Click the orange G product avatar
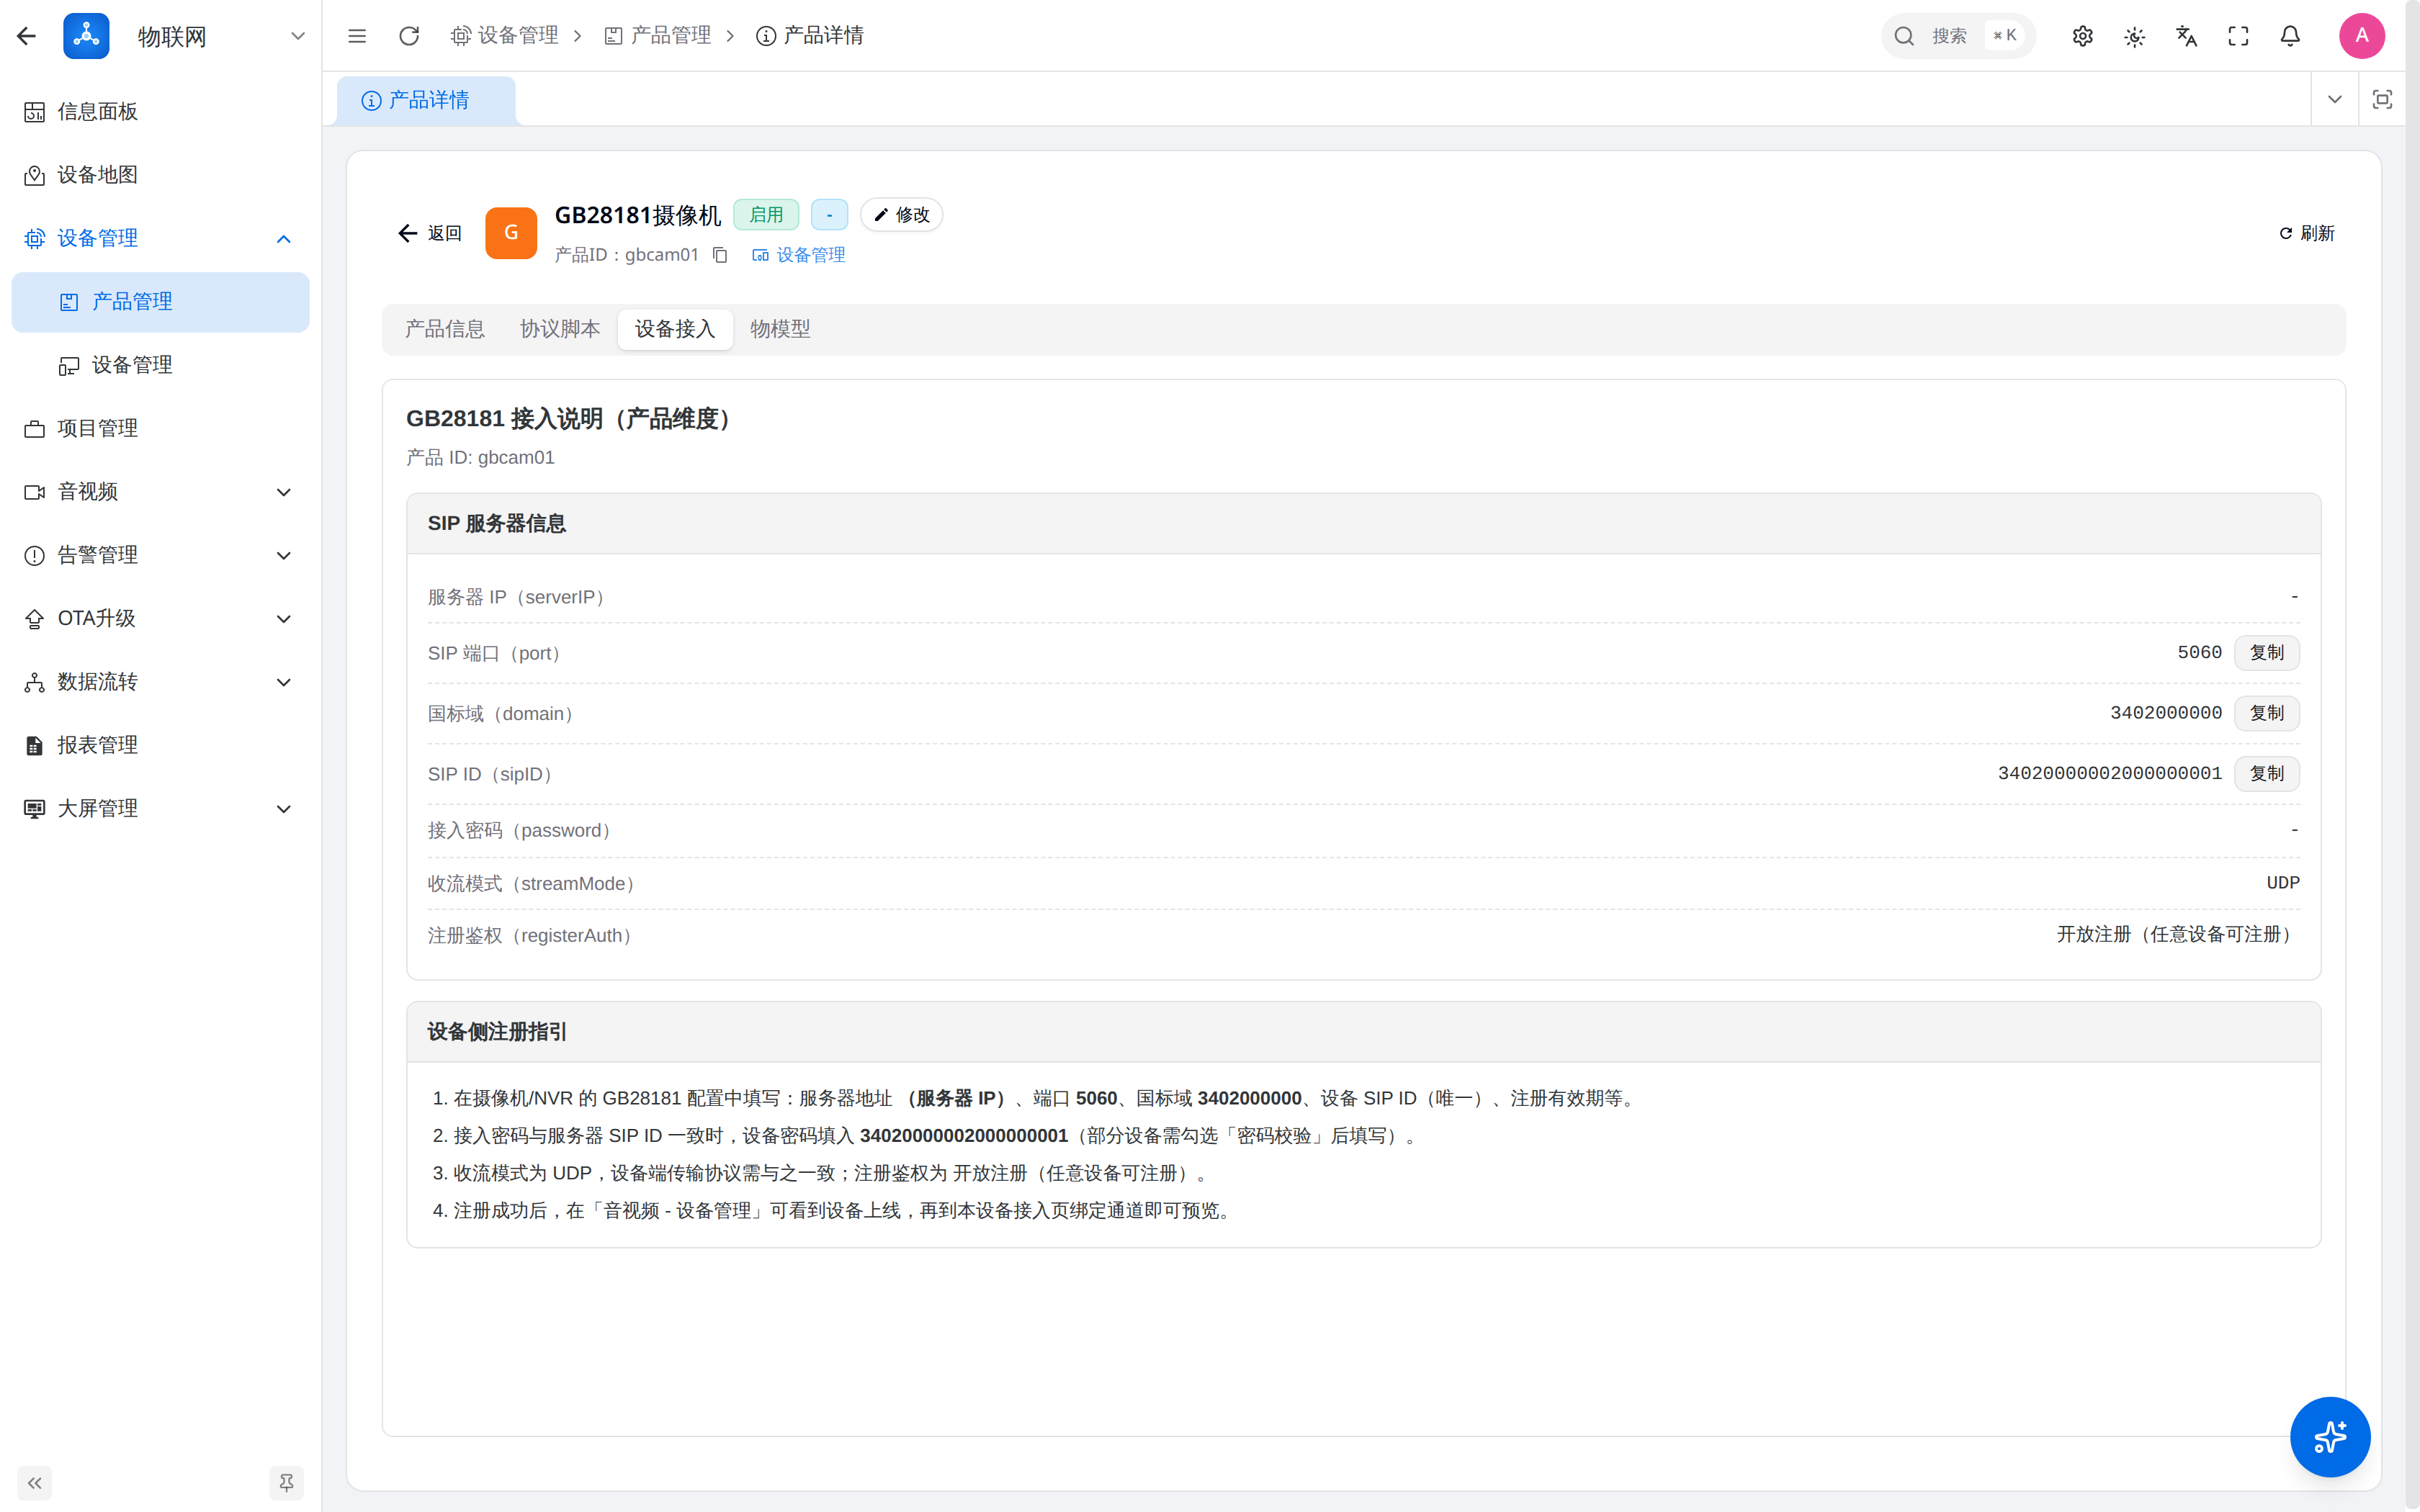 (x=511, y=233)
